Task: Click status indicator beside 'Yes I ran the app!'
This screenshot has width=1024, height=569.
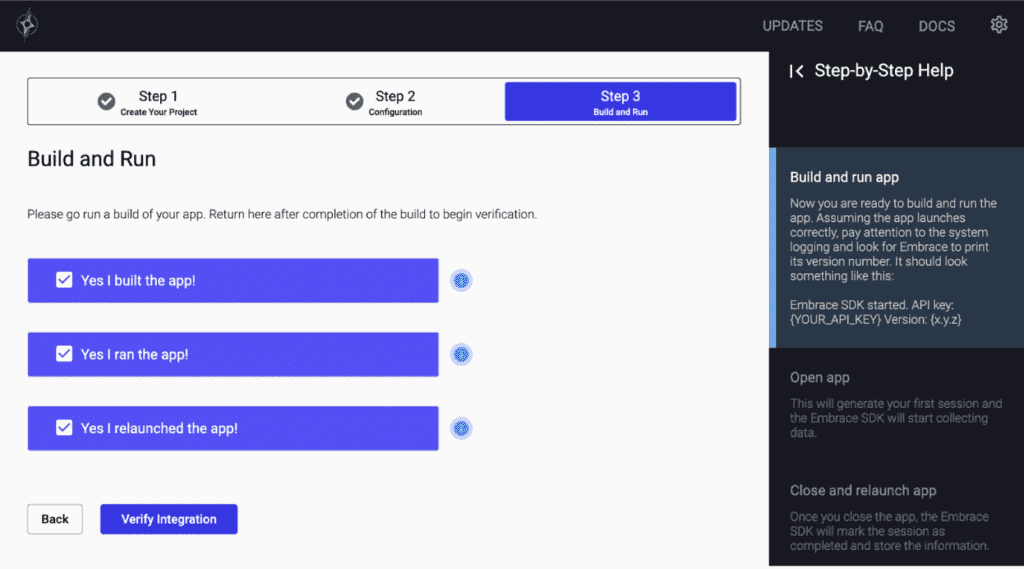Action: (x=461, y=355)
